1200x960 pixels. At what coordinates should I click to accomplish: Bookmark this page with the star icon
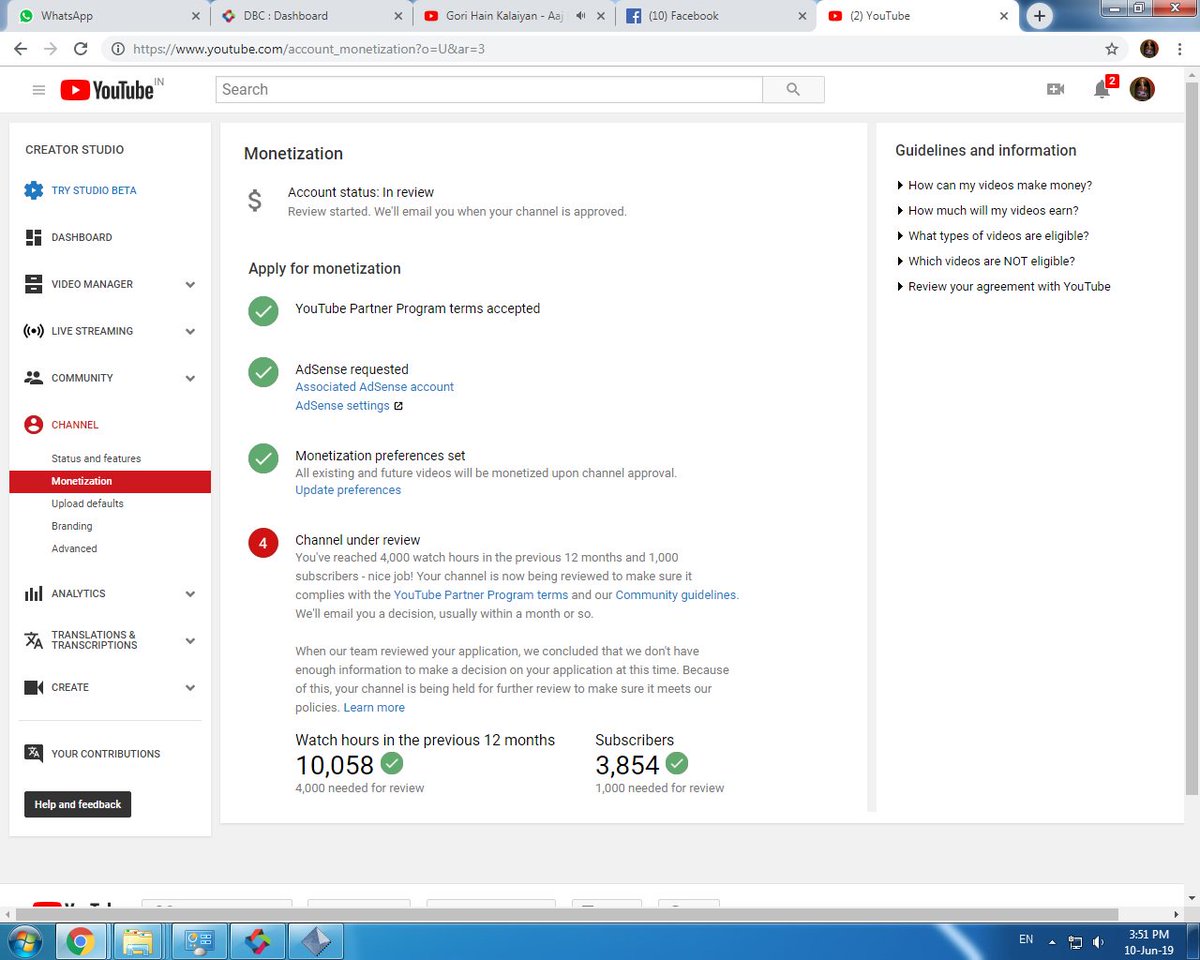point(1112,48)
